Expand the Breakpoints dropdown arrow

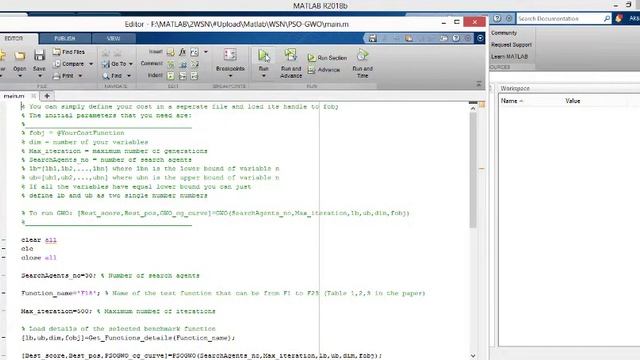point(230,76)
